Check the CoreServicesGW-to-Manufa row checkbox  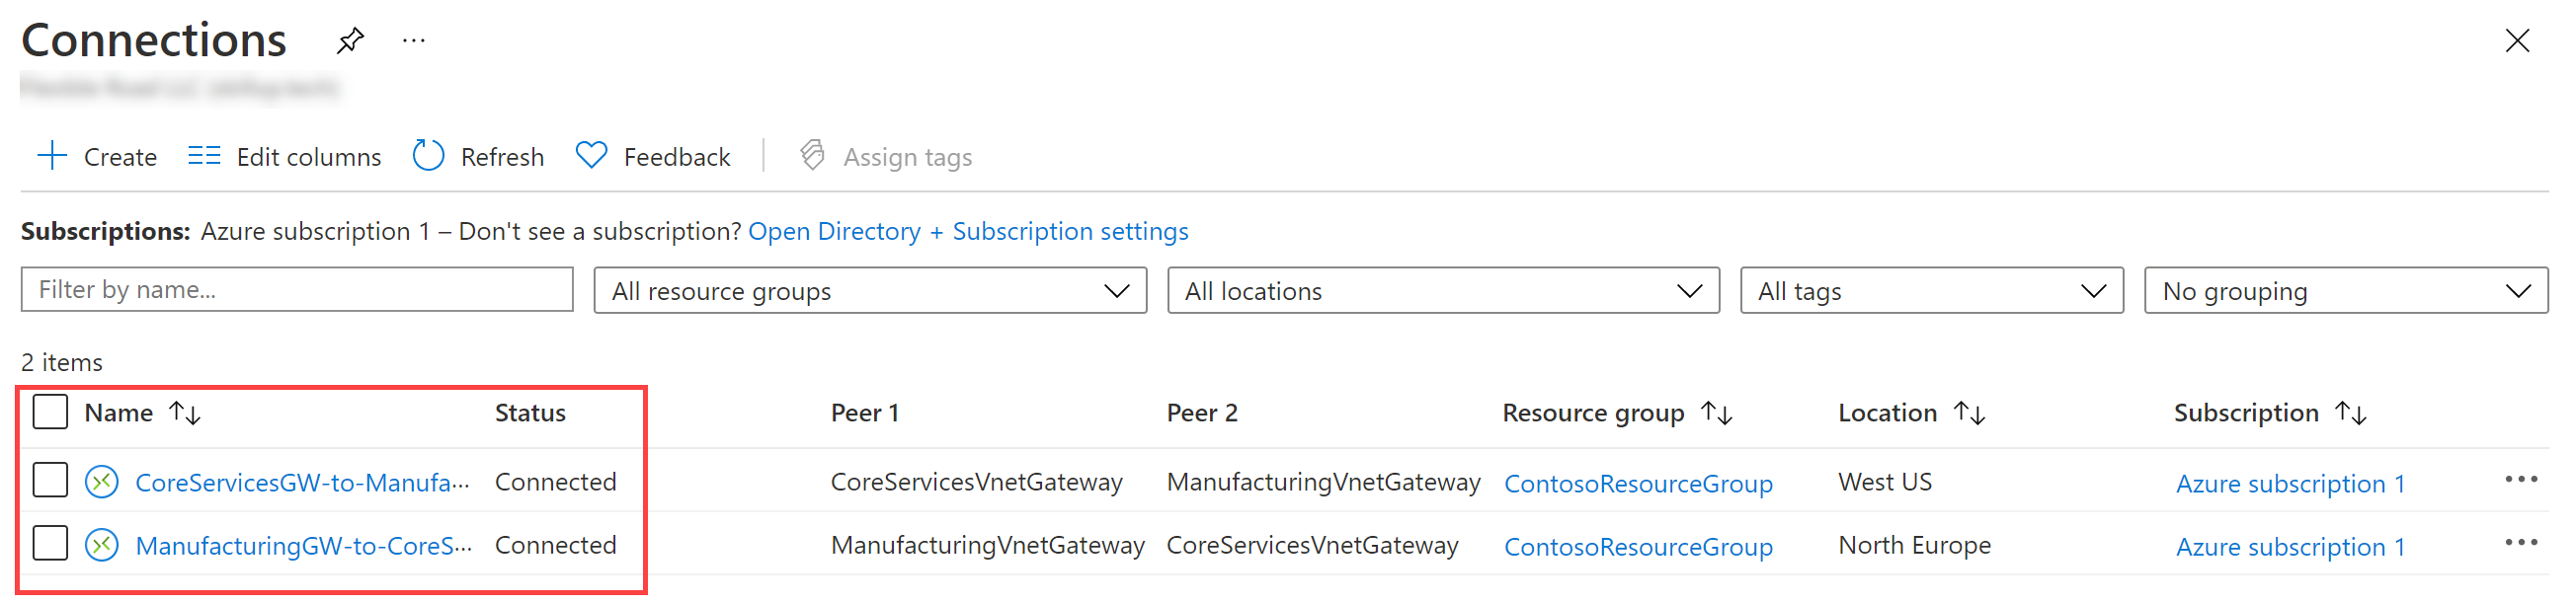pyautogui.click(x=49, y=481)
